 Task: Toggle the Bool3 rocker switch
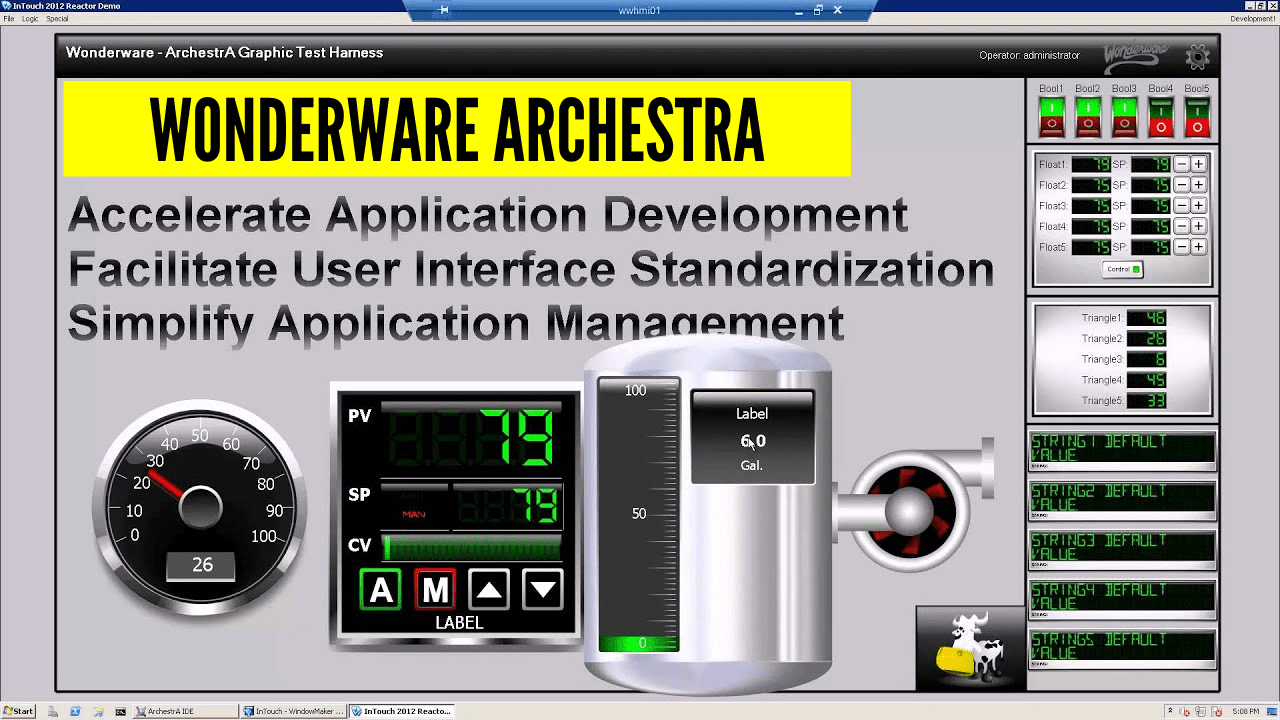pos(1124,117)
